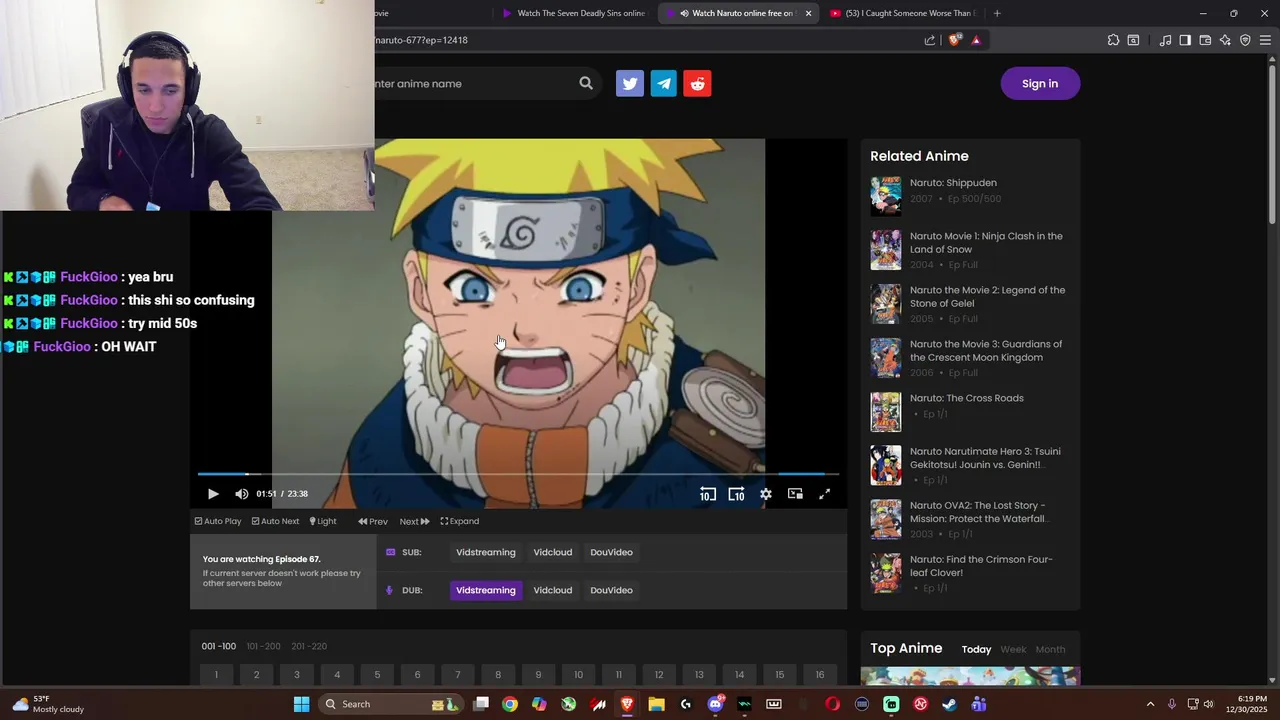This screenshot has height=720, width=1280.
Task: Enter fullscreen on the video player
Action: point(825,494)
